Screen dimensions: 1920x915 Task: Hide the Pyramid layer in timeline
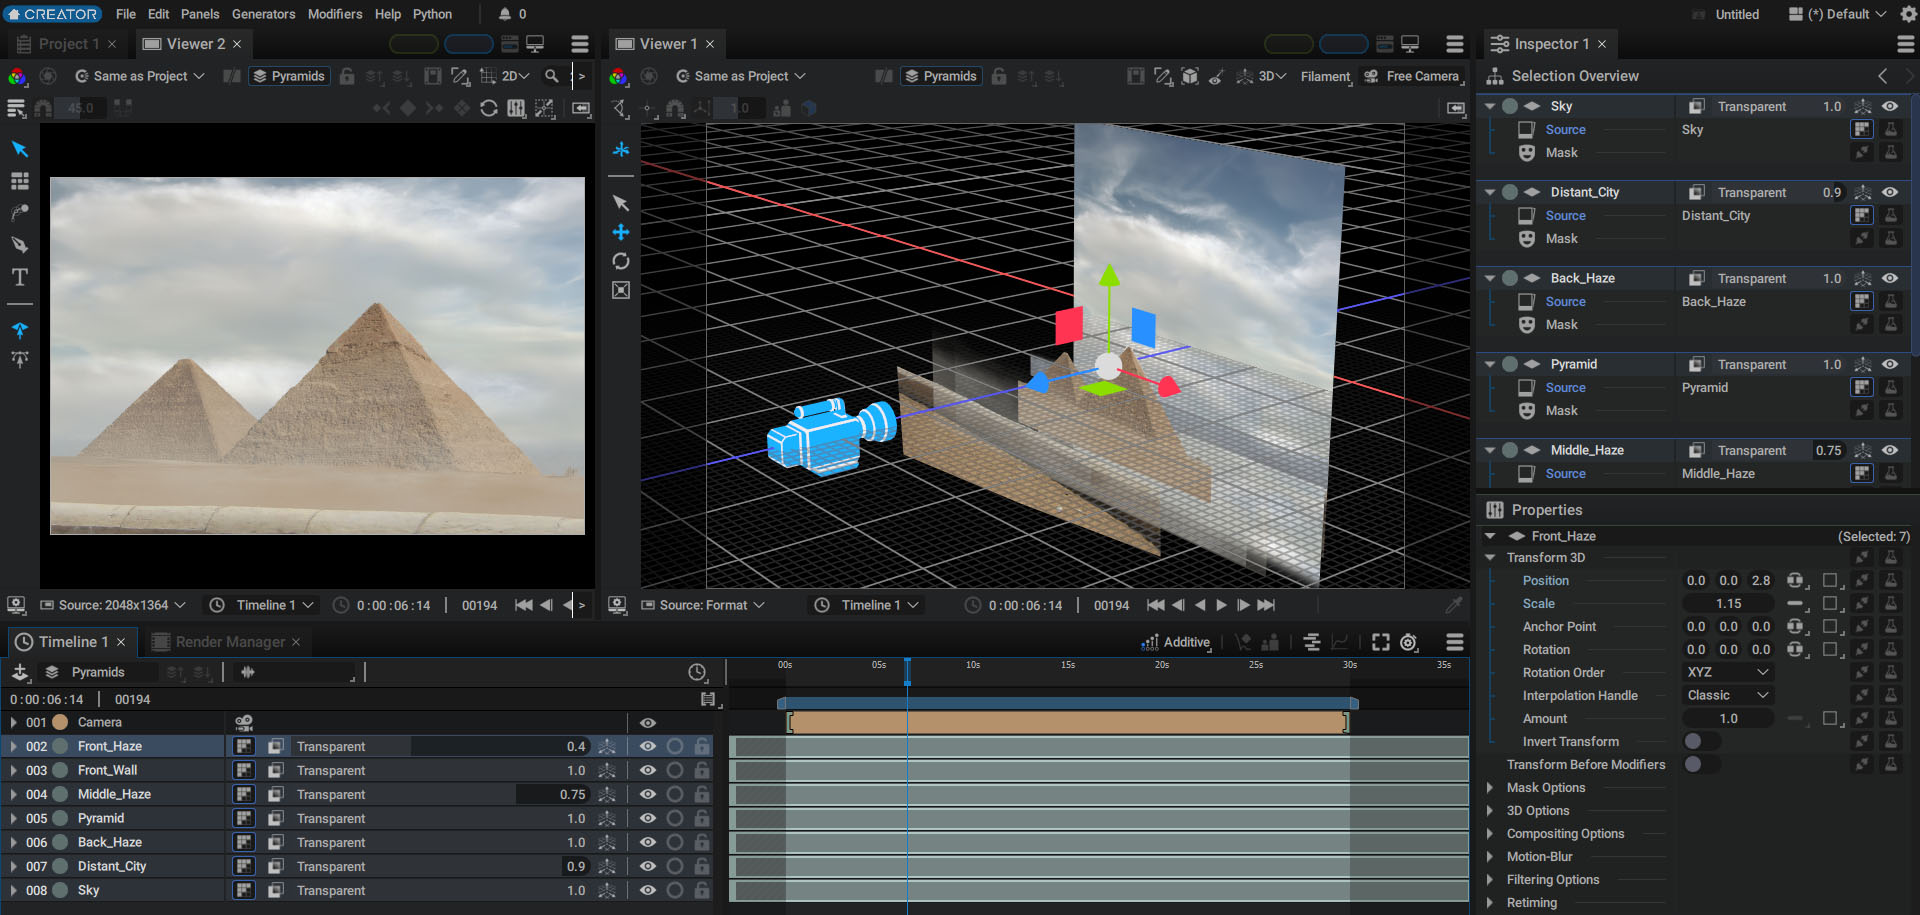click(648, 818)
